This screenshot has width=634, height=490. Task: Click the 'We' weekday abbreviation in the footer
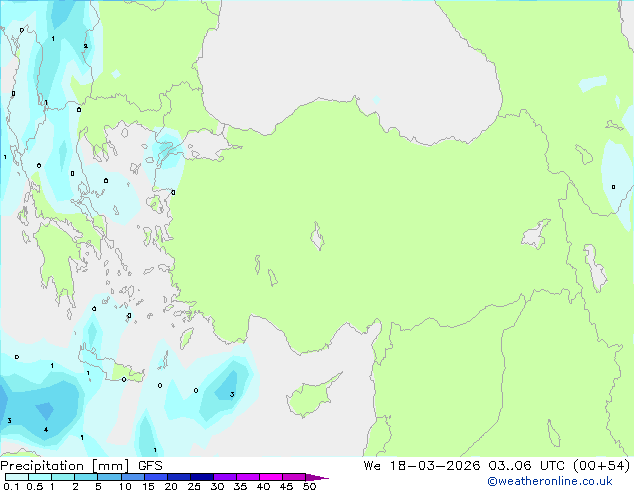click(x=372, y=465)
